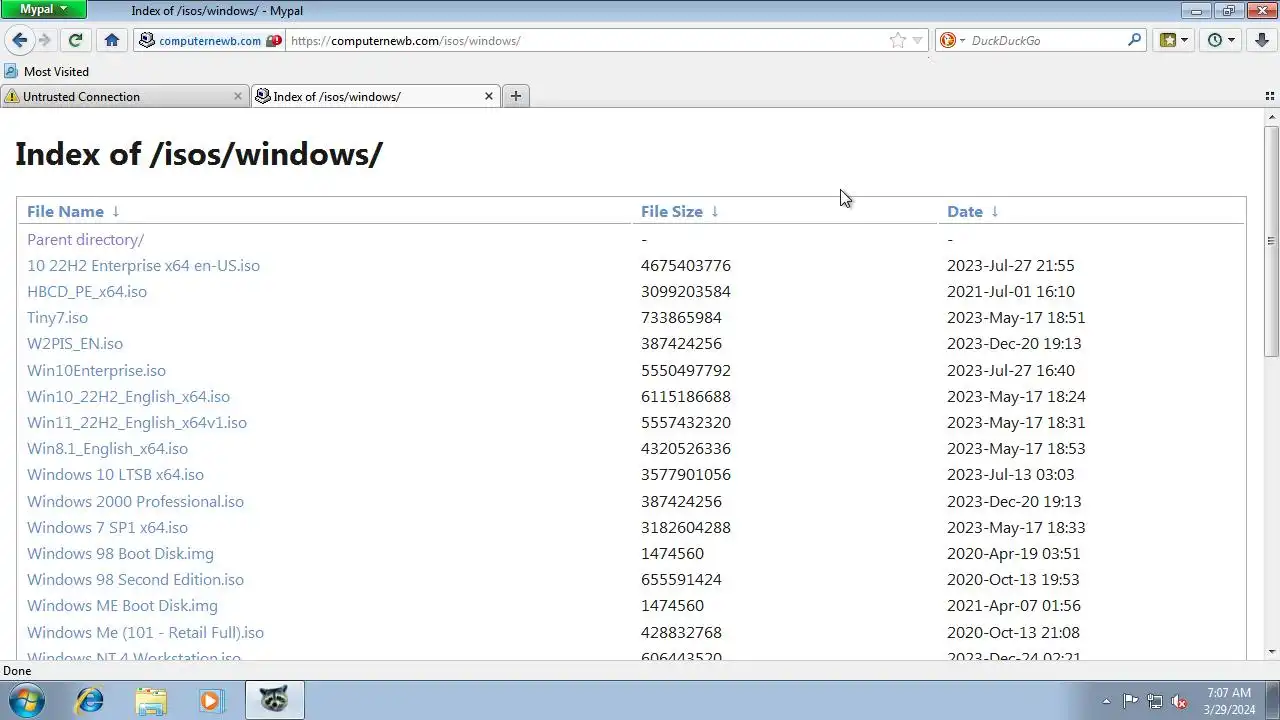
Task: Open the Mypal application menu
Action: (44, 9)
